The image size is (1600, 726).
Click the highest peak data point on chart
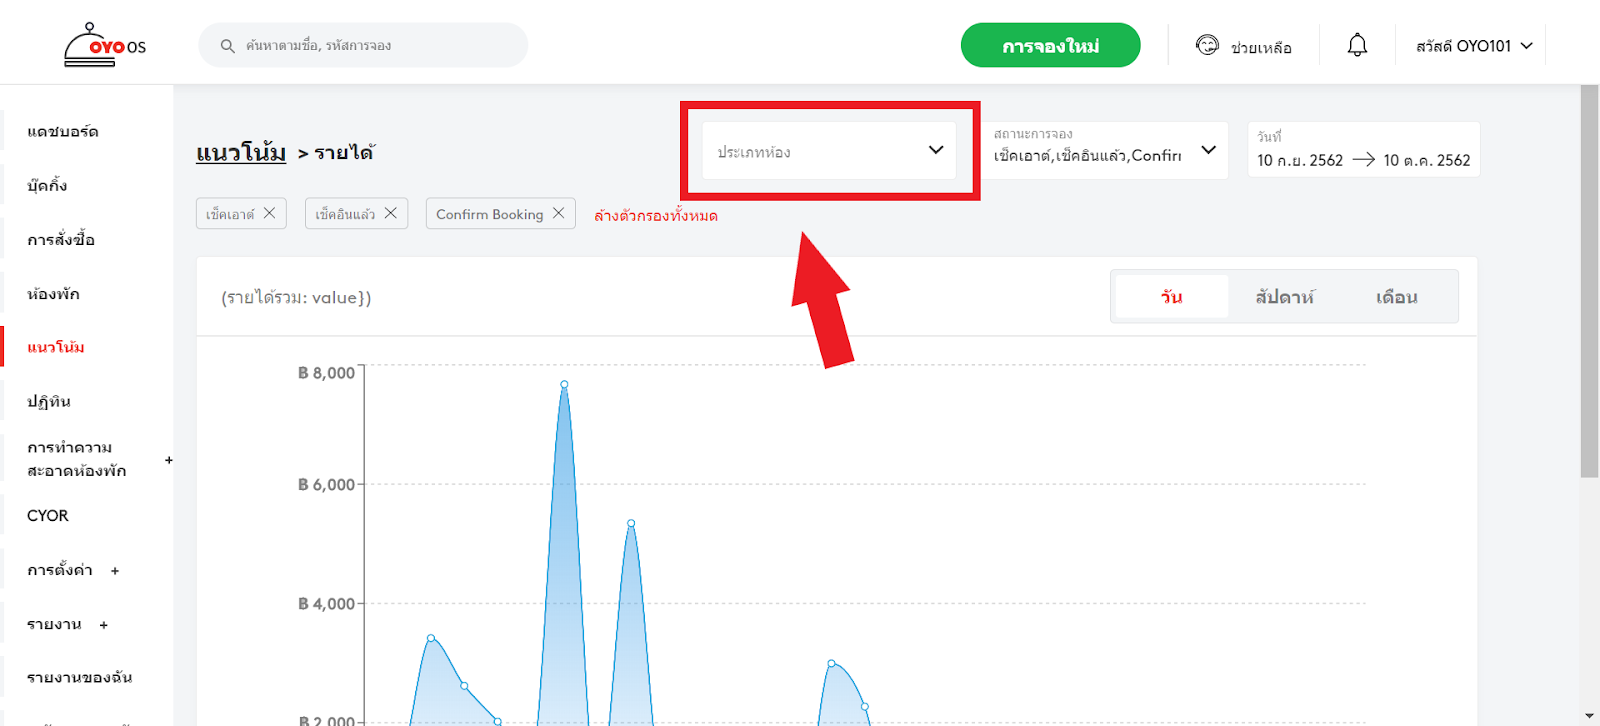(564, 384)
